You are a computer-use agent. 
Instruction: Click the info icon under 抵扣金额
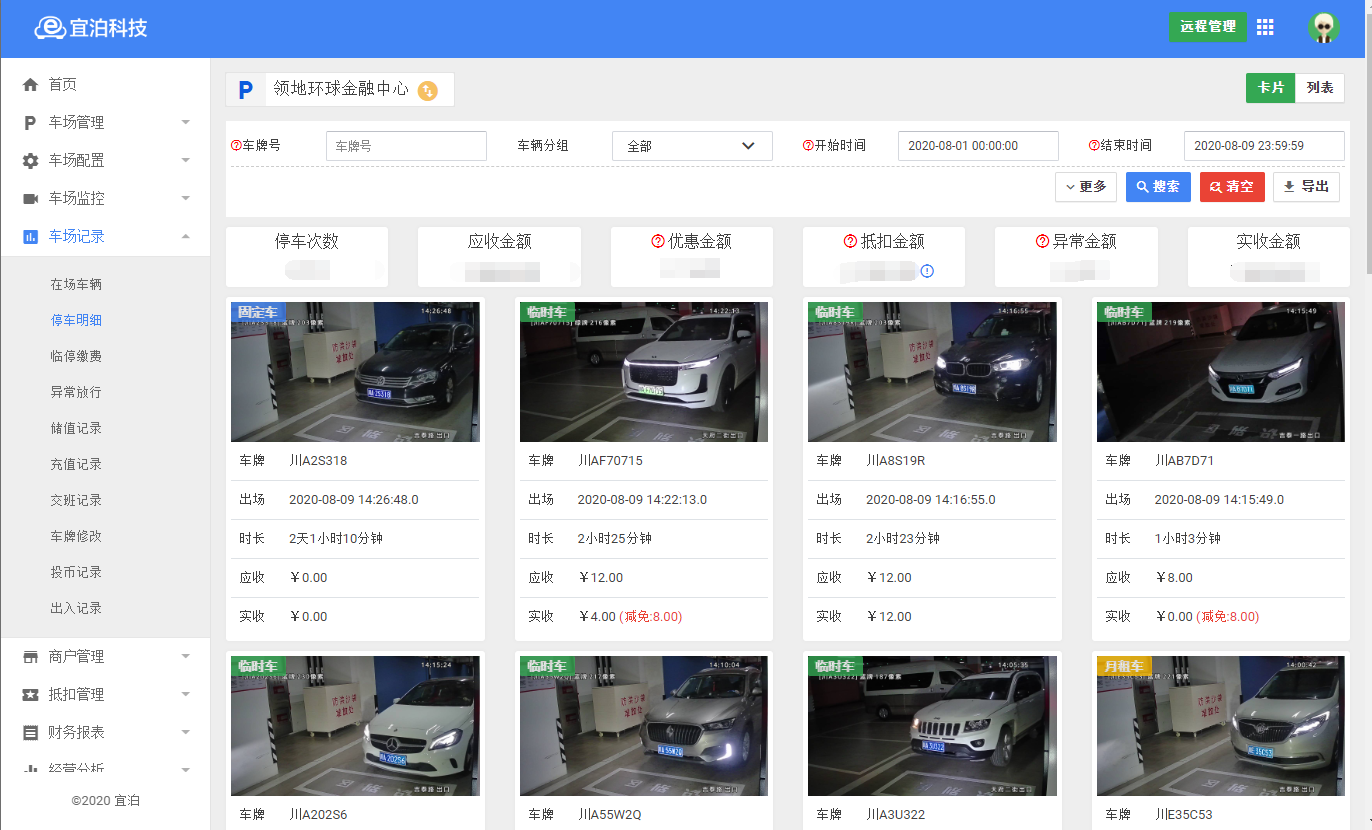(x=927, y=270)
